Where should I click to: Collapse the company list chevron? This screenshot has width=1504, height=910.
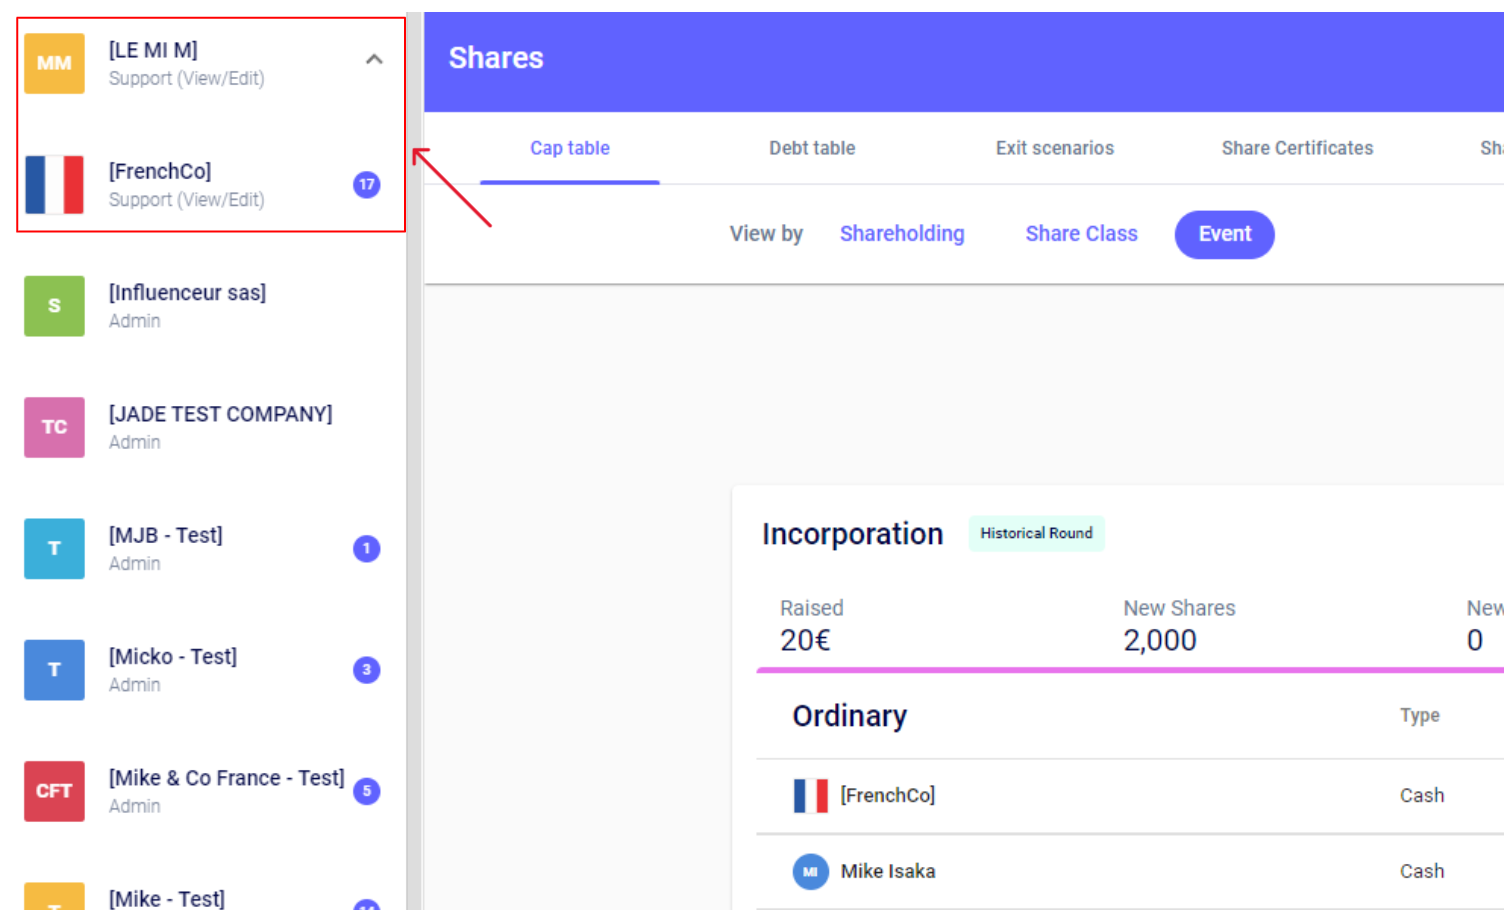click(374, 60)
